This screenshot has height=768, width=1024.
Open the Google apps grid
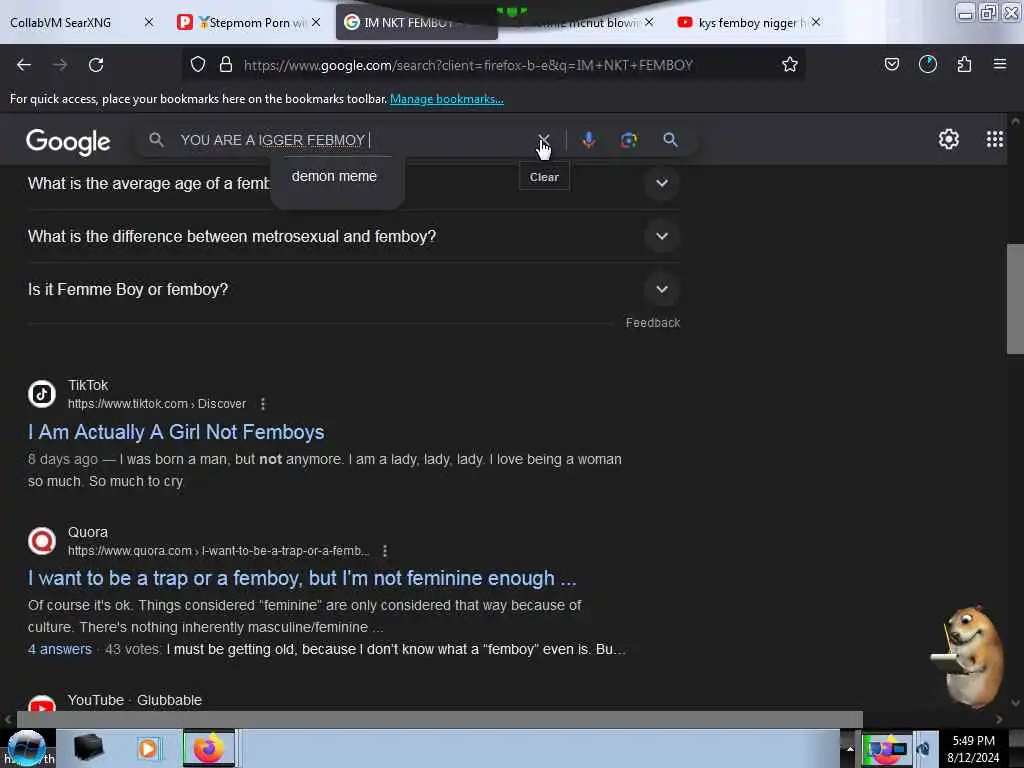pyautogui.click(x=995, y=139)
